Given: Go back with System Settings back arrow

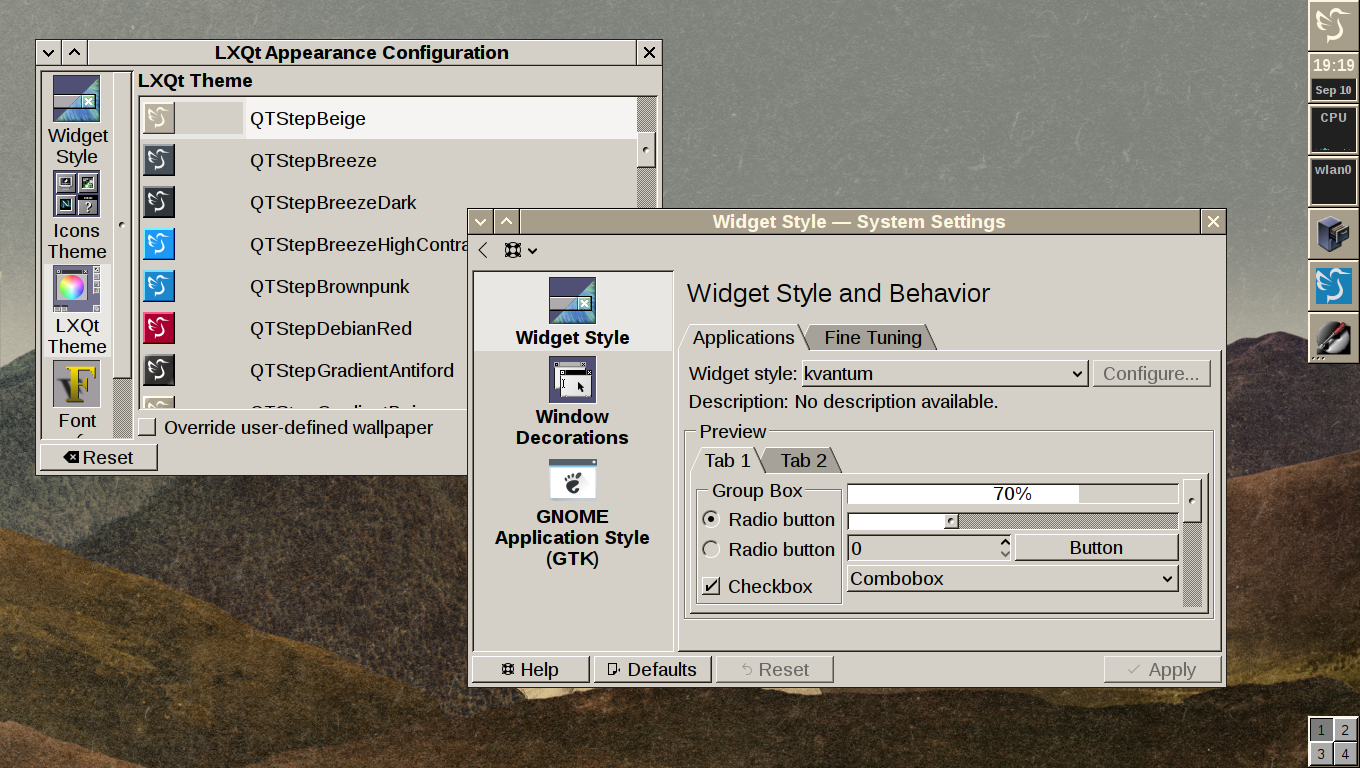Looking at the screenshot, I should 483,250.
